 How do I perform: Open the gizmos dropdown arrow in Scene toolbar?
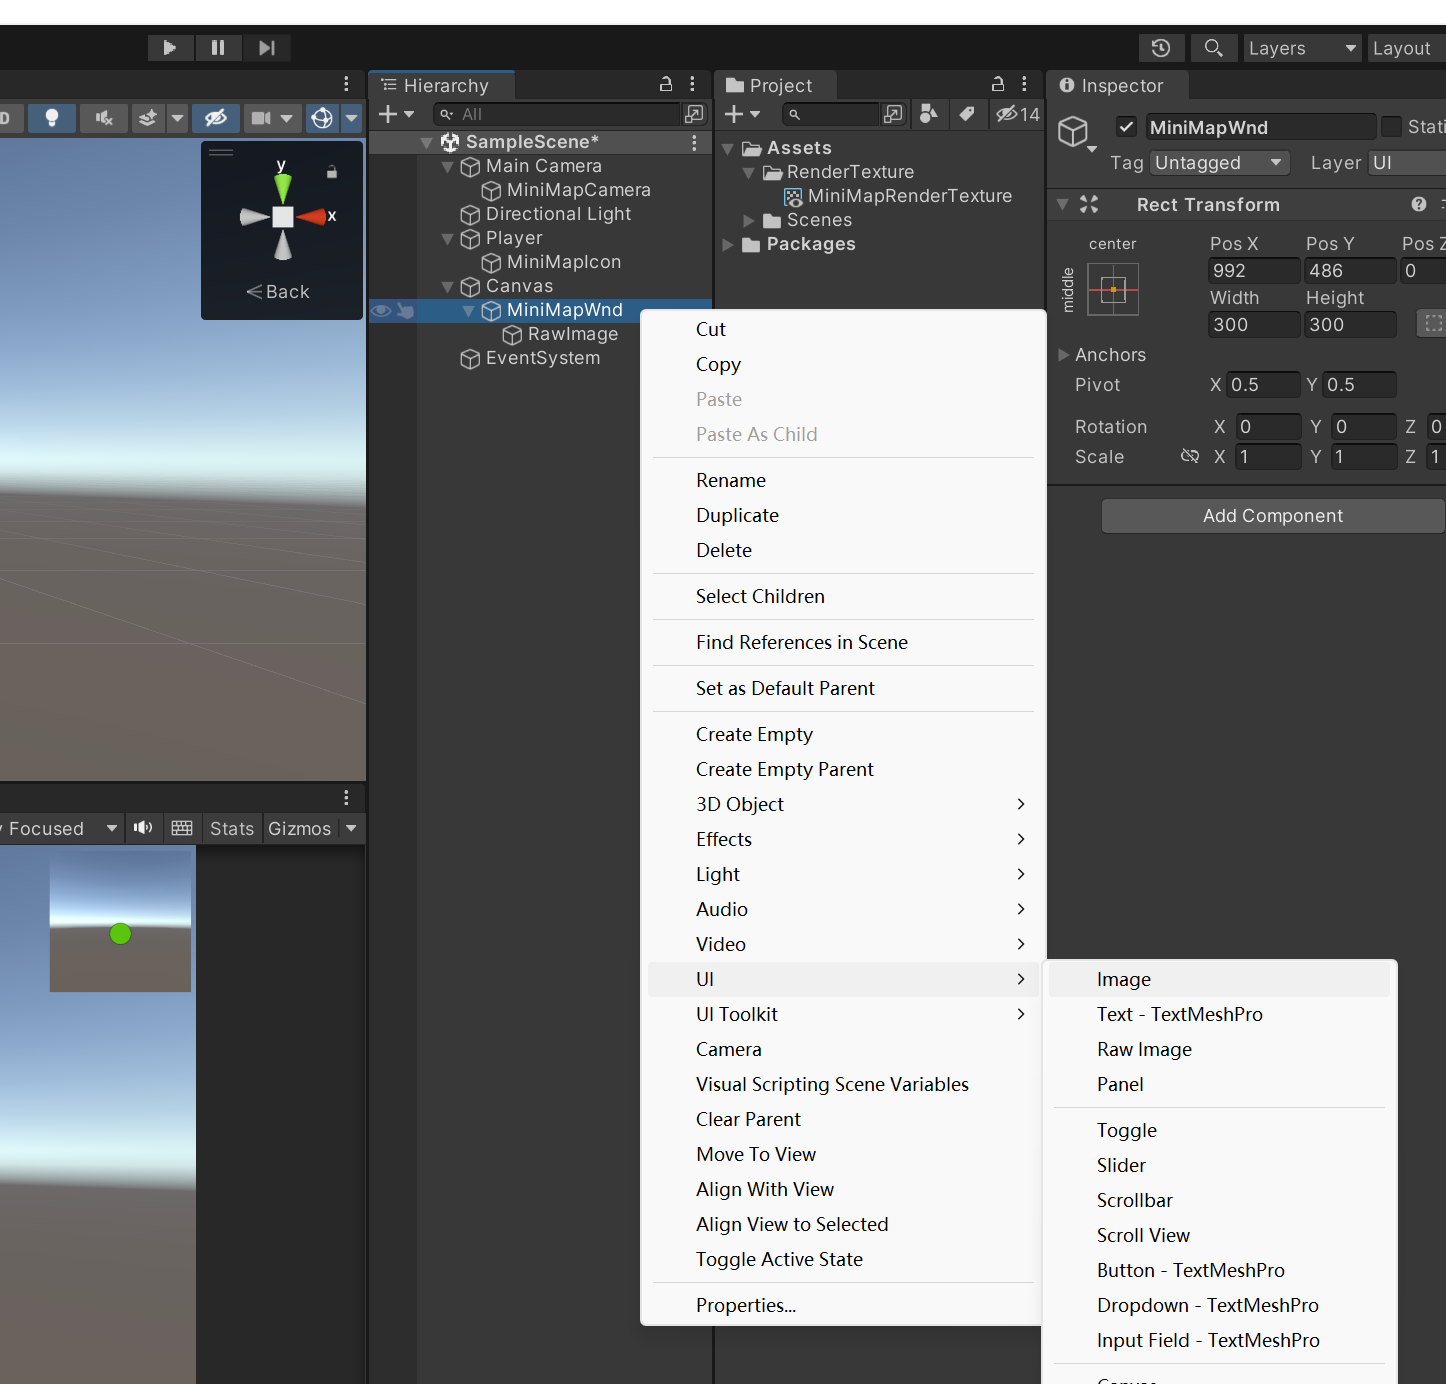point(351,118)
